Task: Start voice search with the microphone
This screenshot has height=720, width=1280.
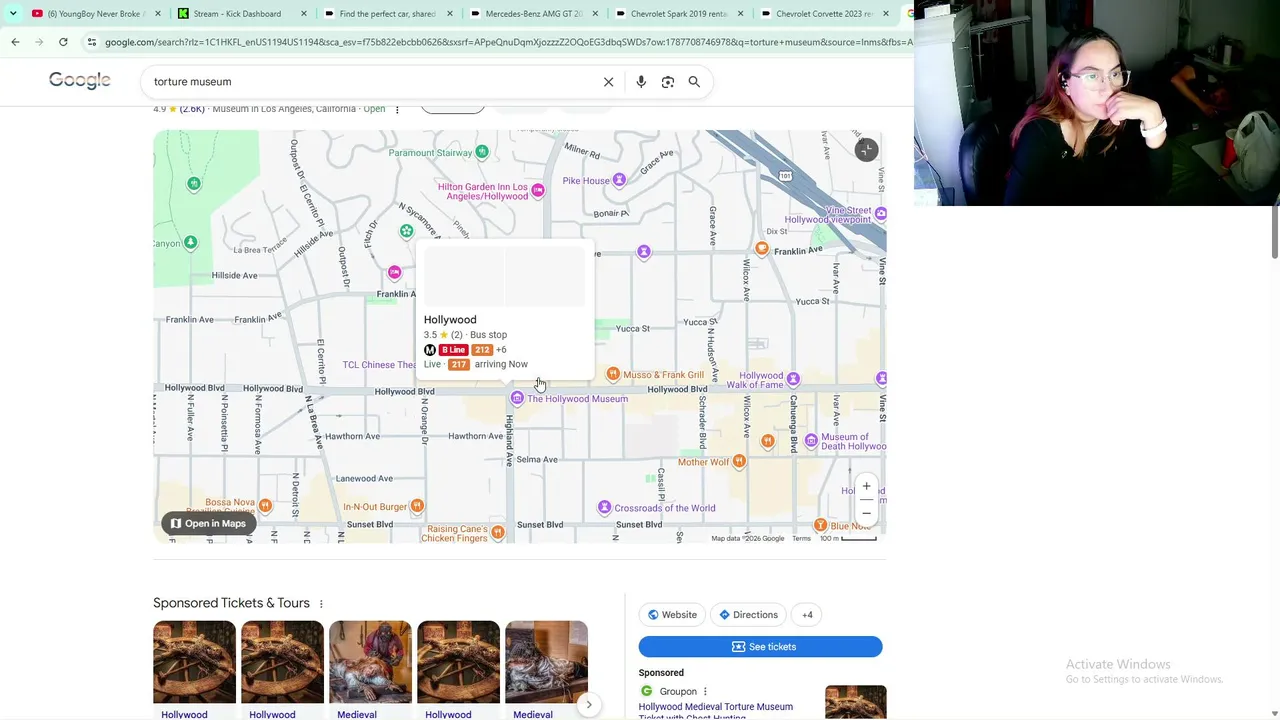Action: pos(641,82)
